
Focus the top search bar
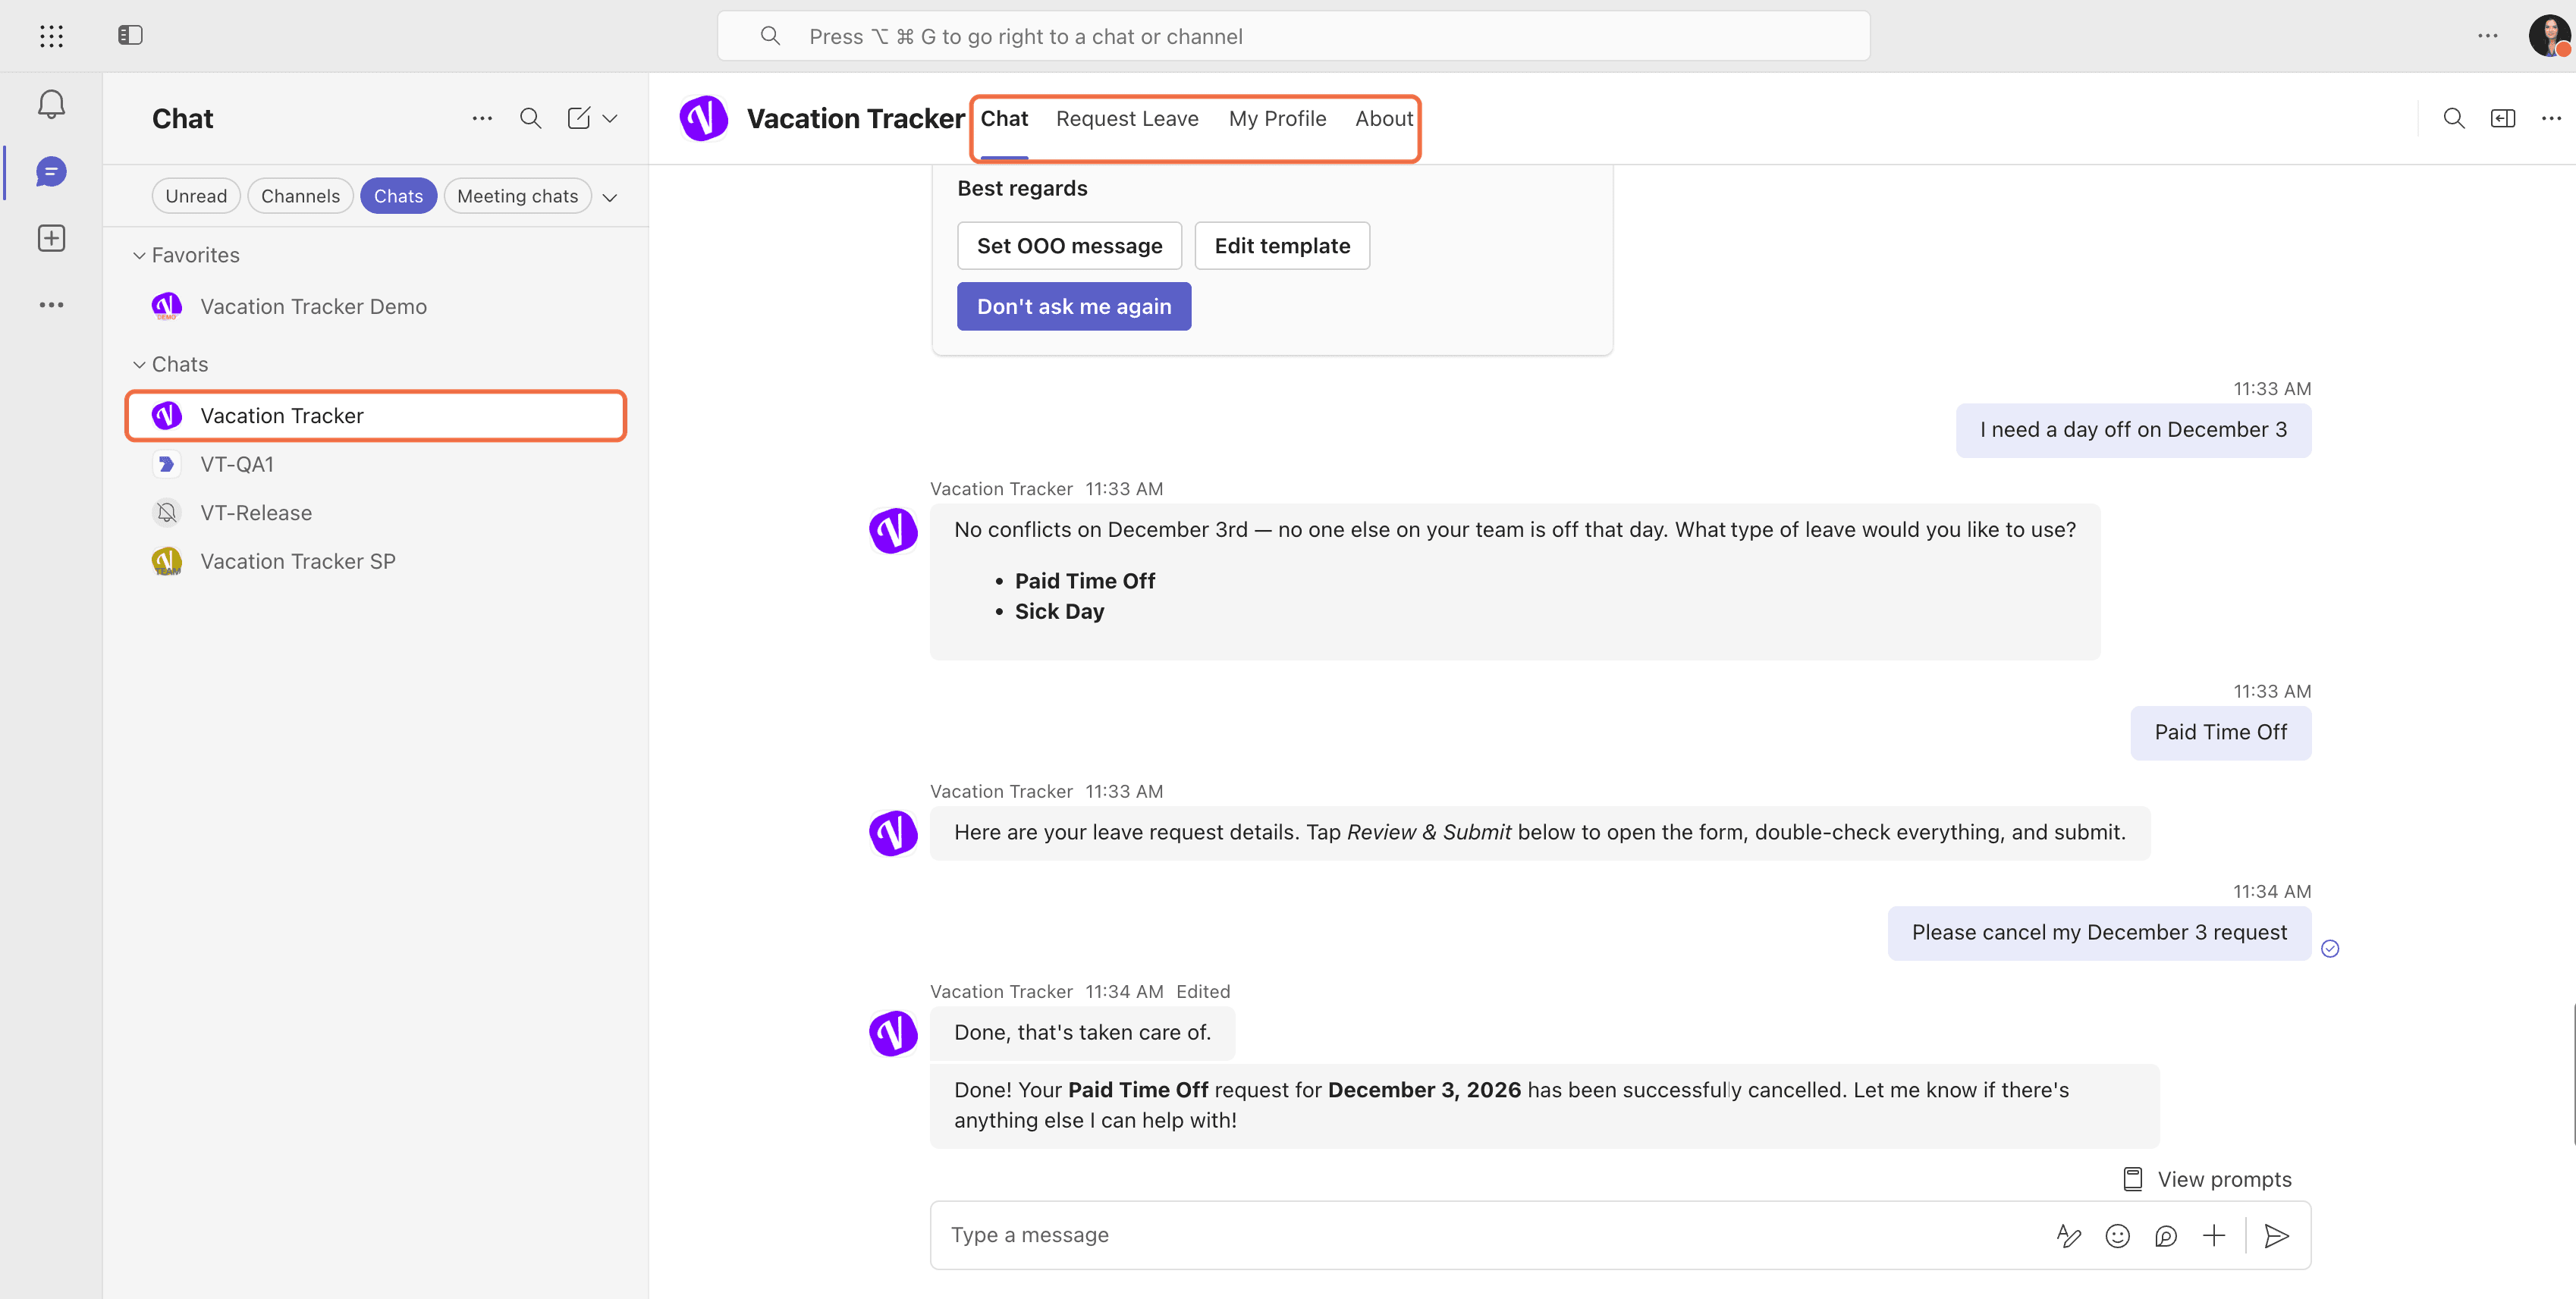click(x=1293, y=36)
